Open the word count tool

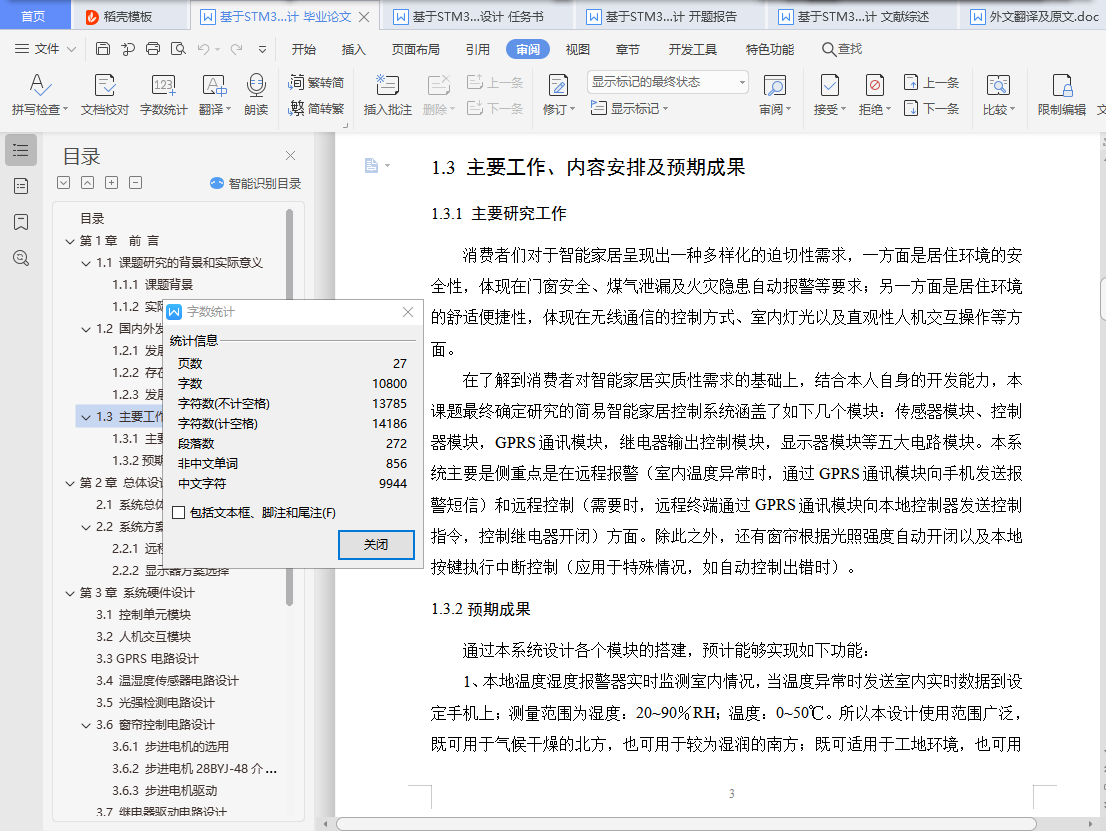(x=164, y=95)
